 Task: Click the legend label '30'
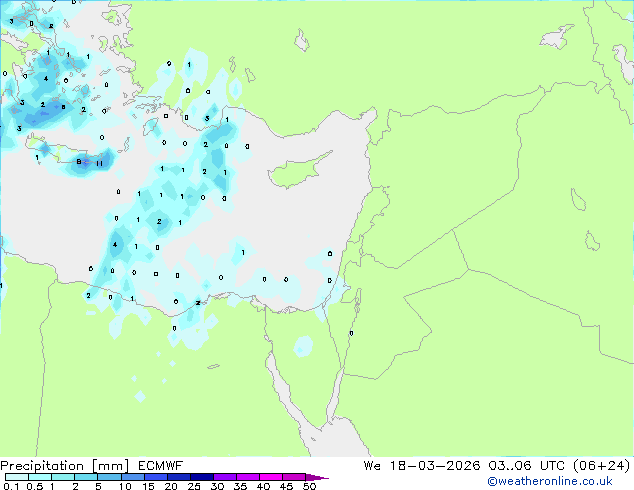tap(217, 486)
